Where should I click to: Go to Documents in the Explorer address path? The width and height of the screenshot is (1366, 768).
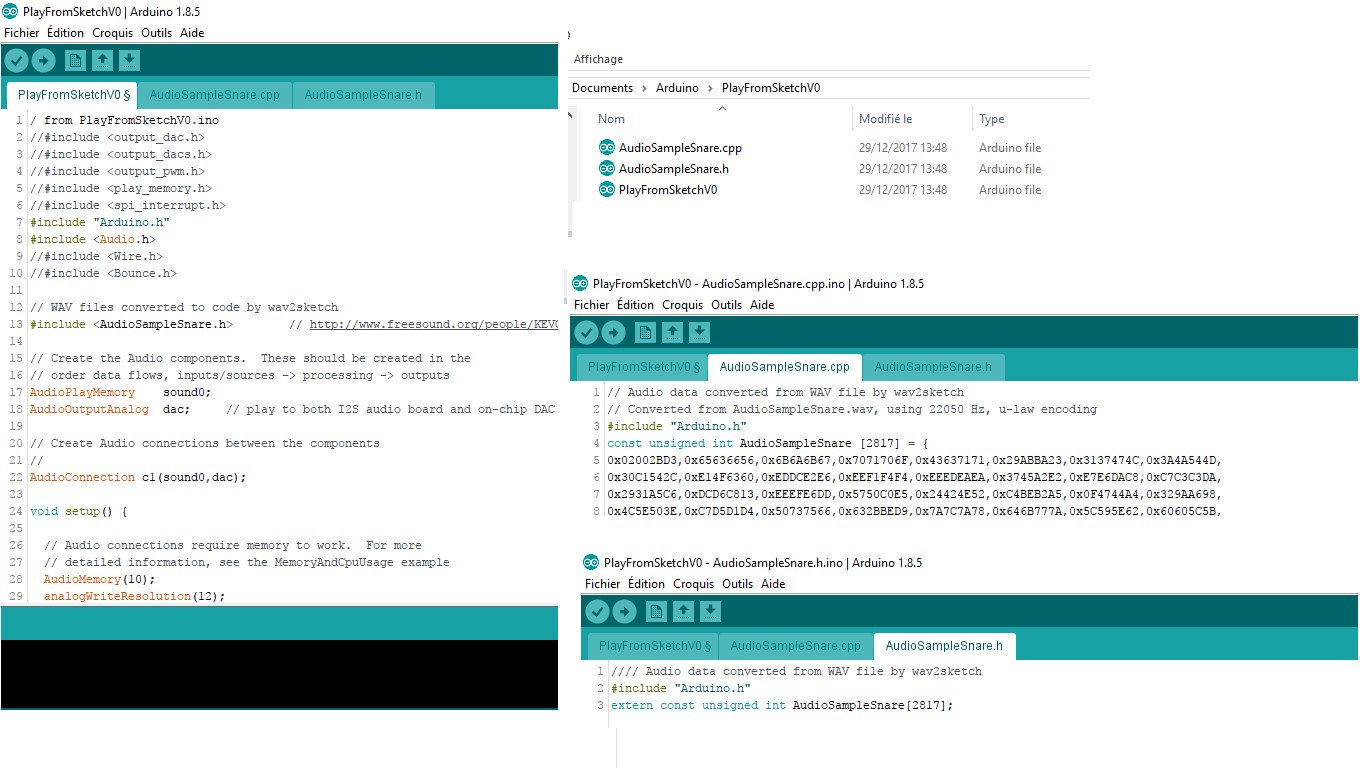pyautogui.click(x=602, y=88)
